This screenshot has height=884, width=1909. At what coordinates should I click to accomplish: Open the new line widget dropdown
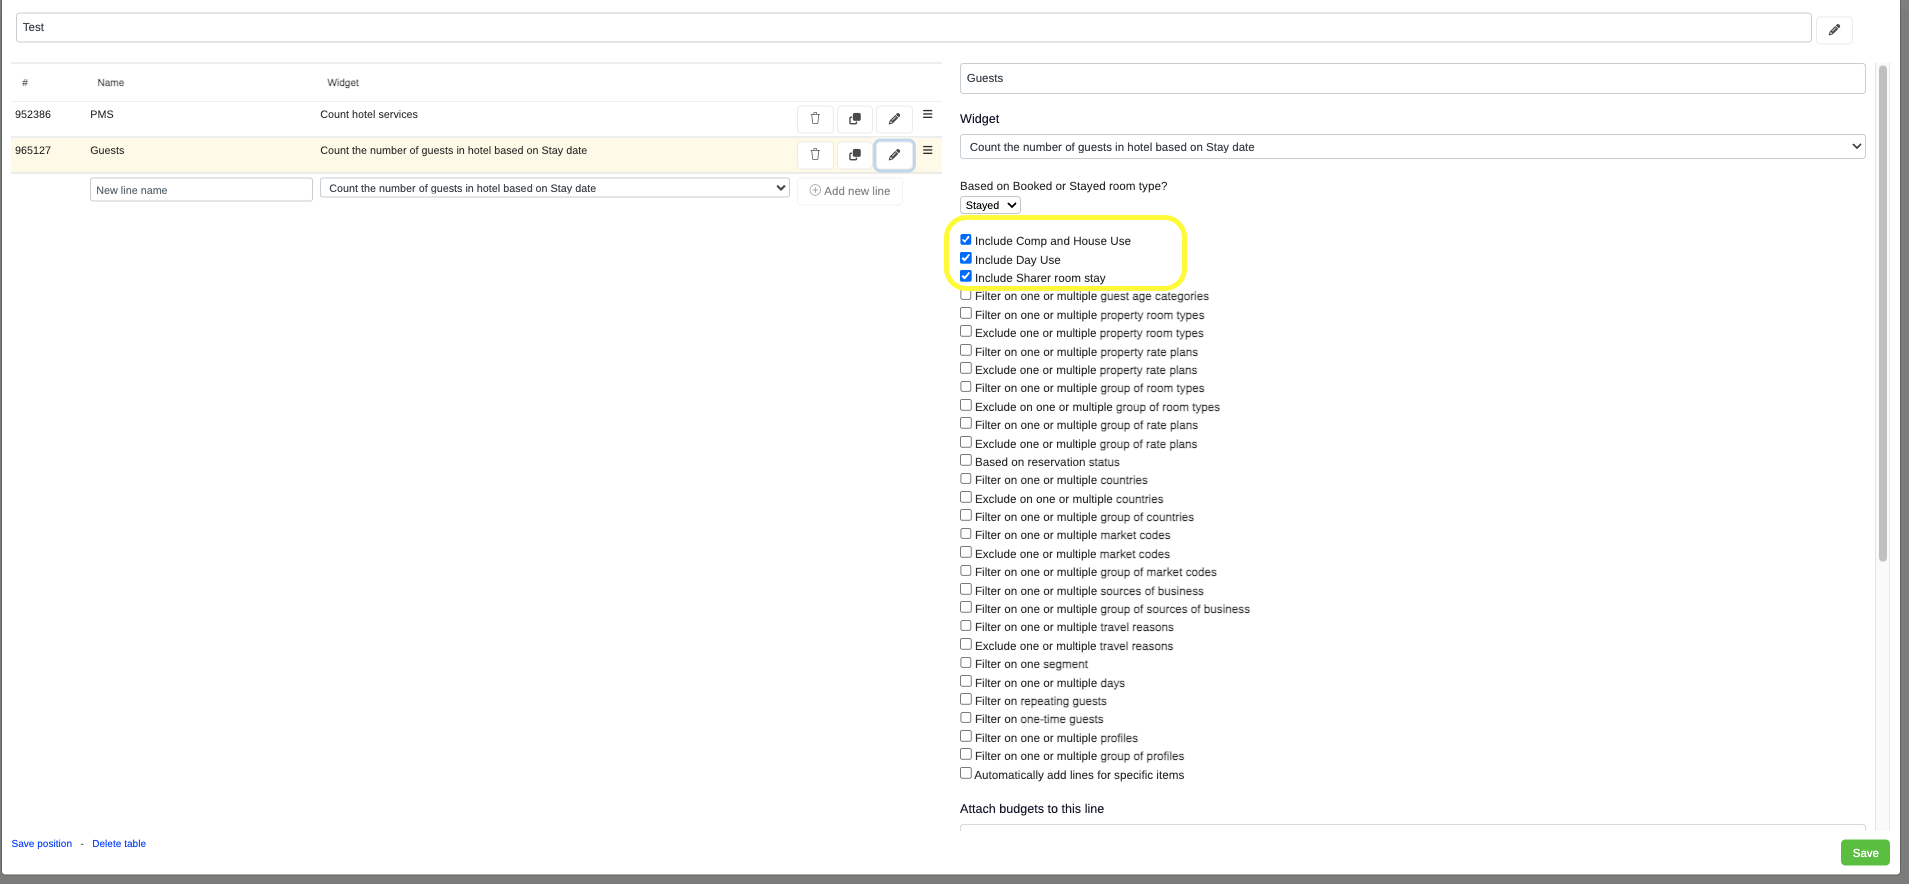(554, 188)
